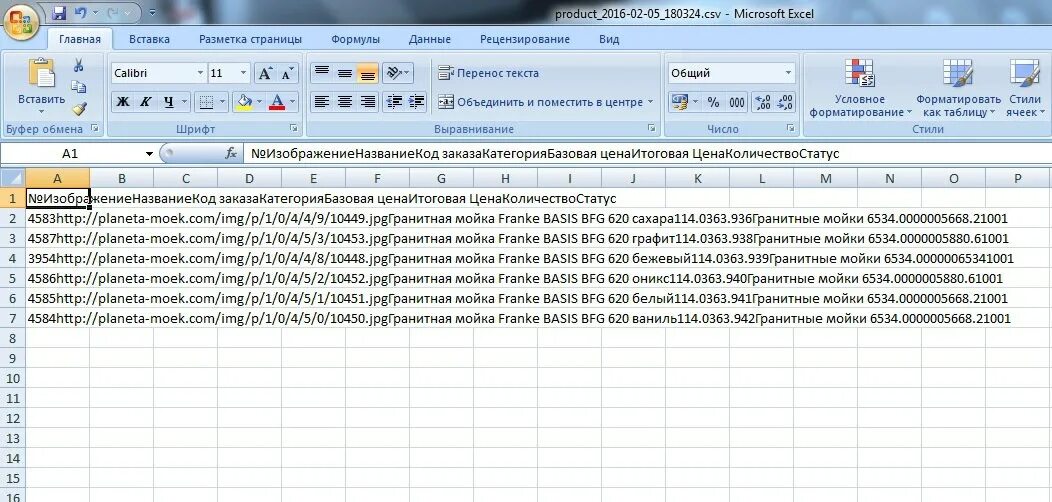Align text left

click(322, 102)
